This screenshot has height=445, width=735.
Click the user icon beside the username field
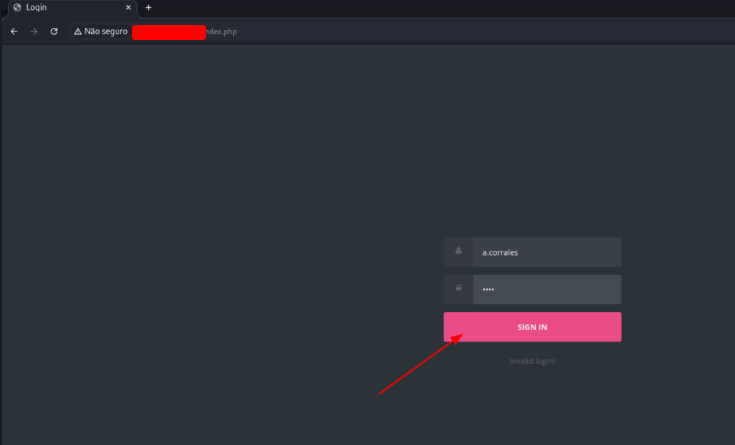coord(458,251)
